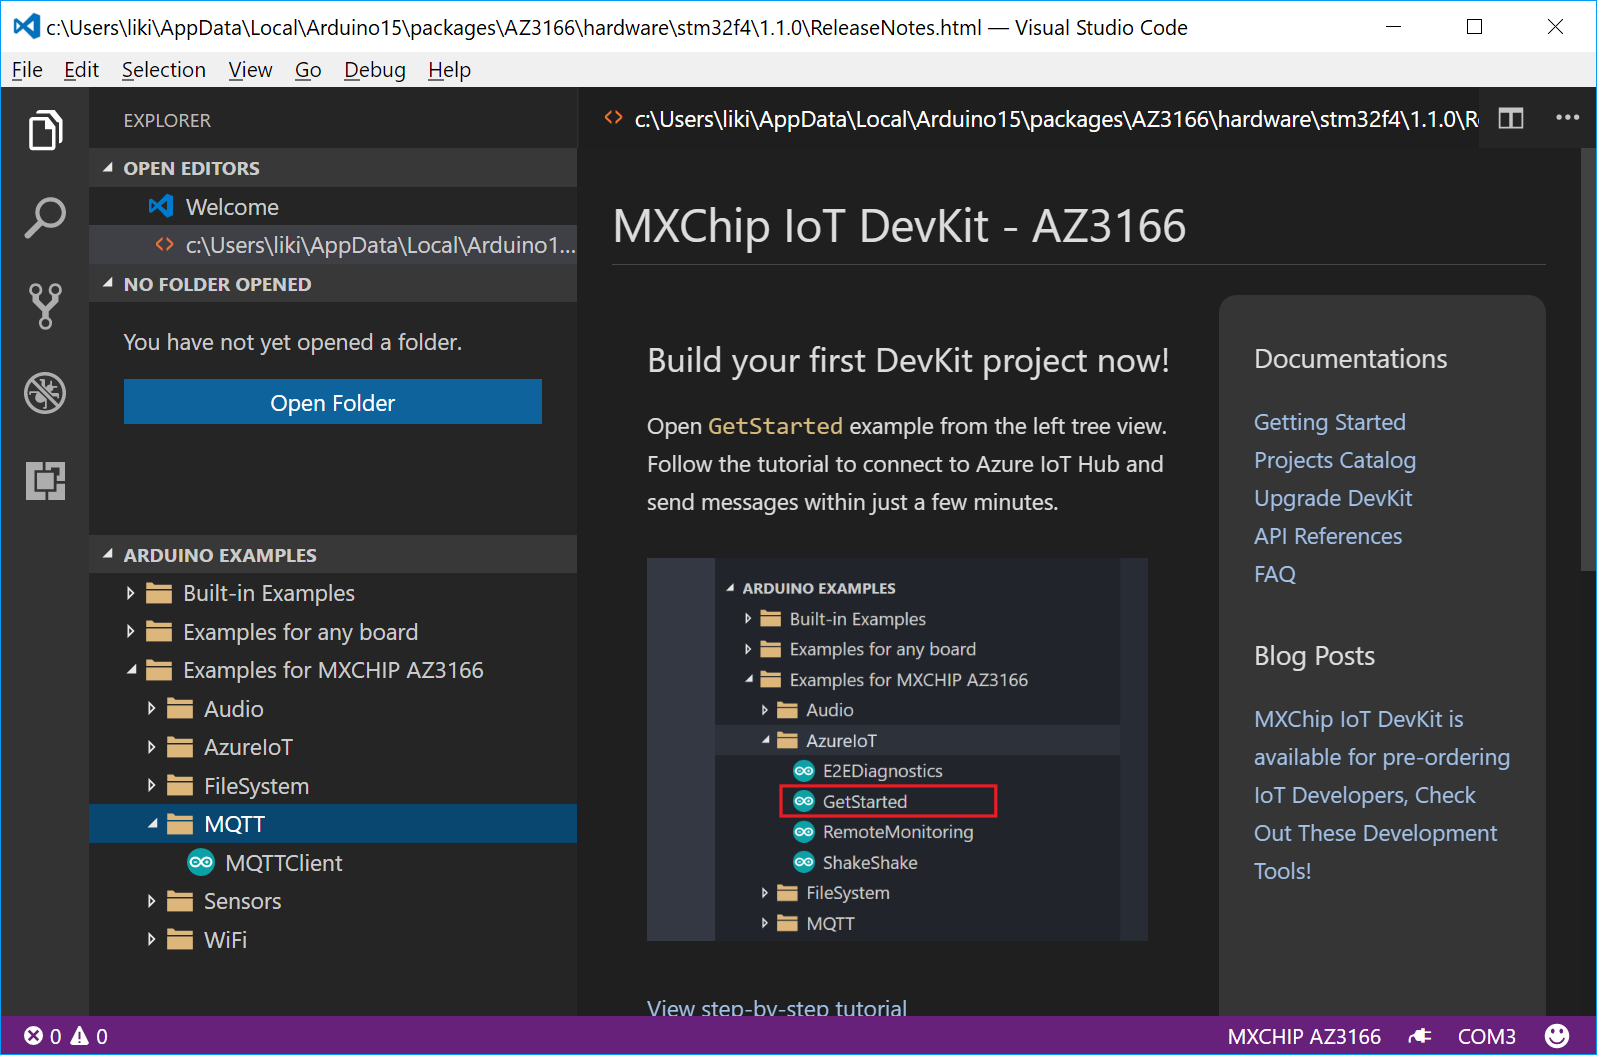
Task: Collapse the MQTT folder arrow
Action: (x=152, y=824)
